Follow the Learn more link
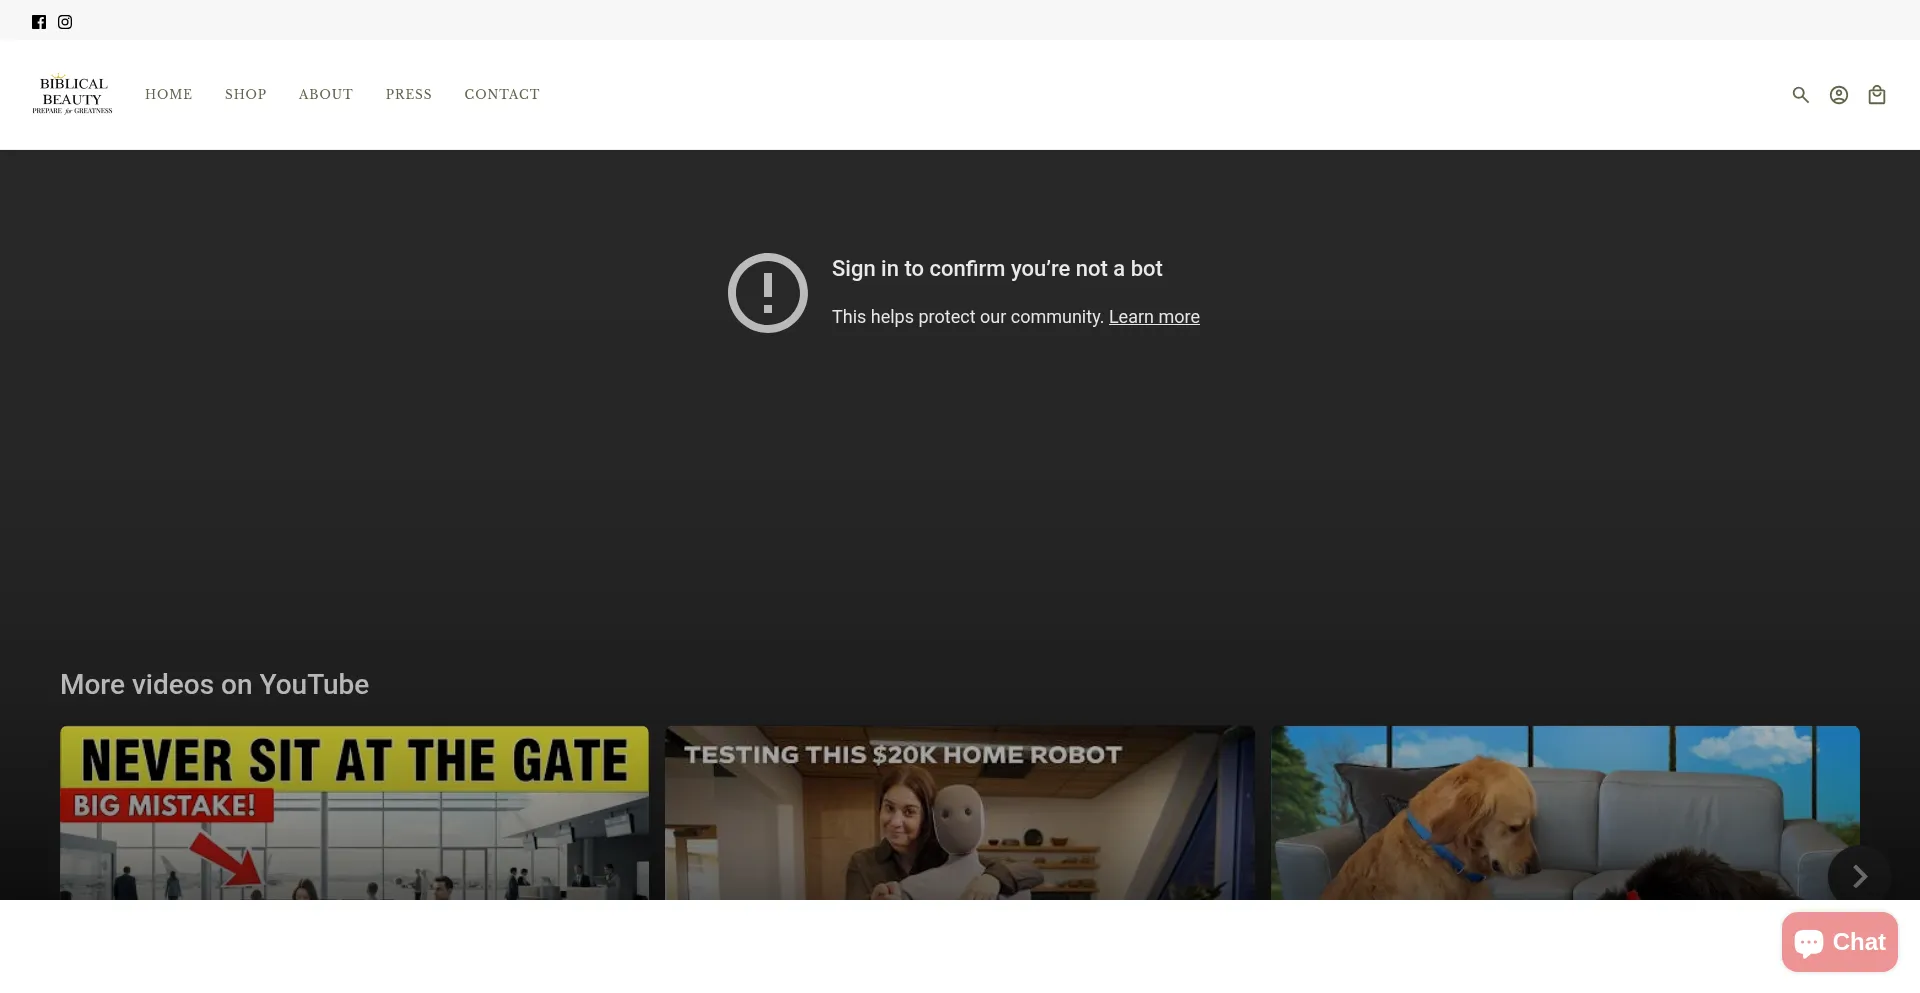 [1153, 317]
